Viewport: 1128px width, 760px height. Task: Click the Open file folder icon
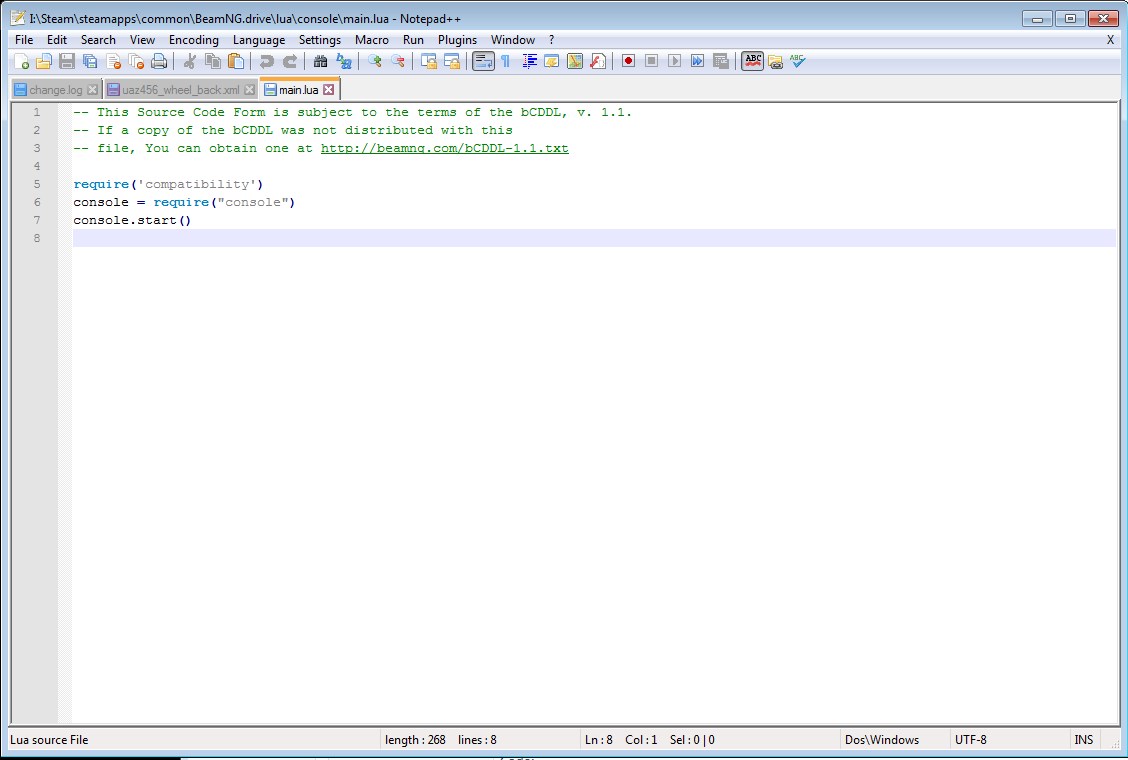coord(44,61)
